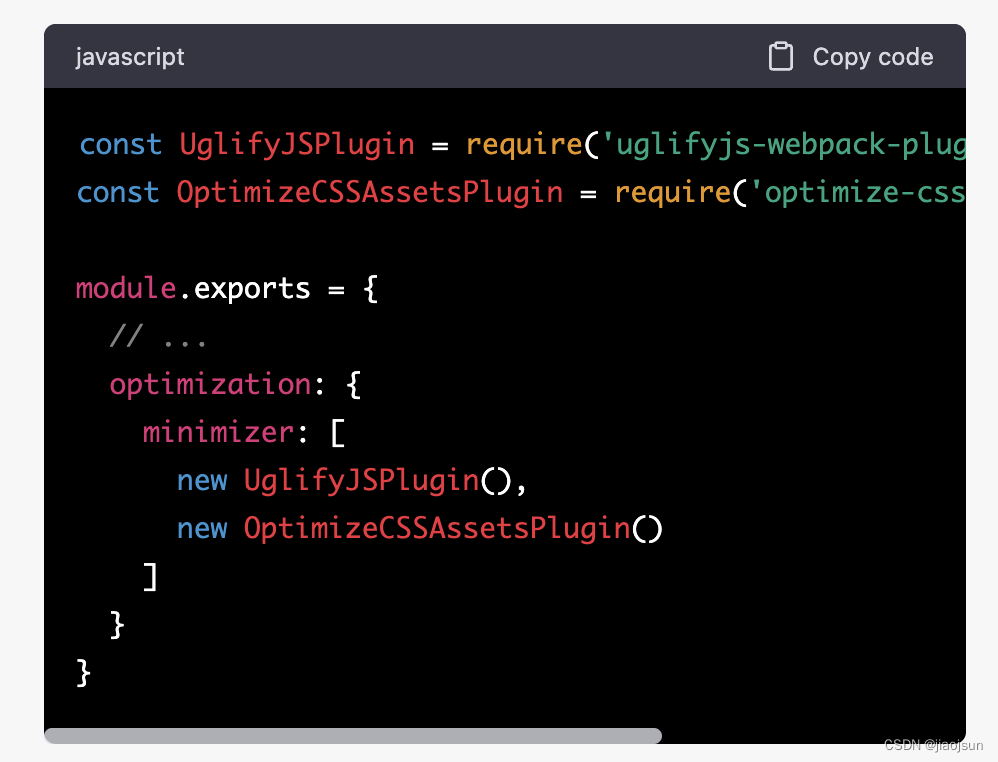Screen dimensions: 998x762
Task: Click the const keyword on first line
Action: 120,144
